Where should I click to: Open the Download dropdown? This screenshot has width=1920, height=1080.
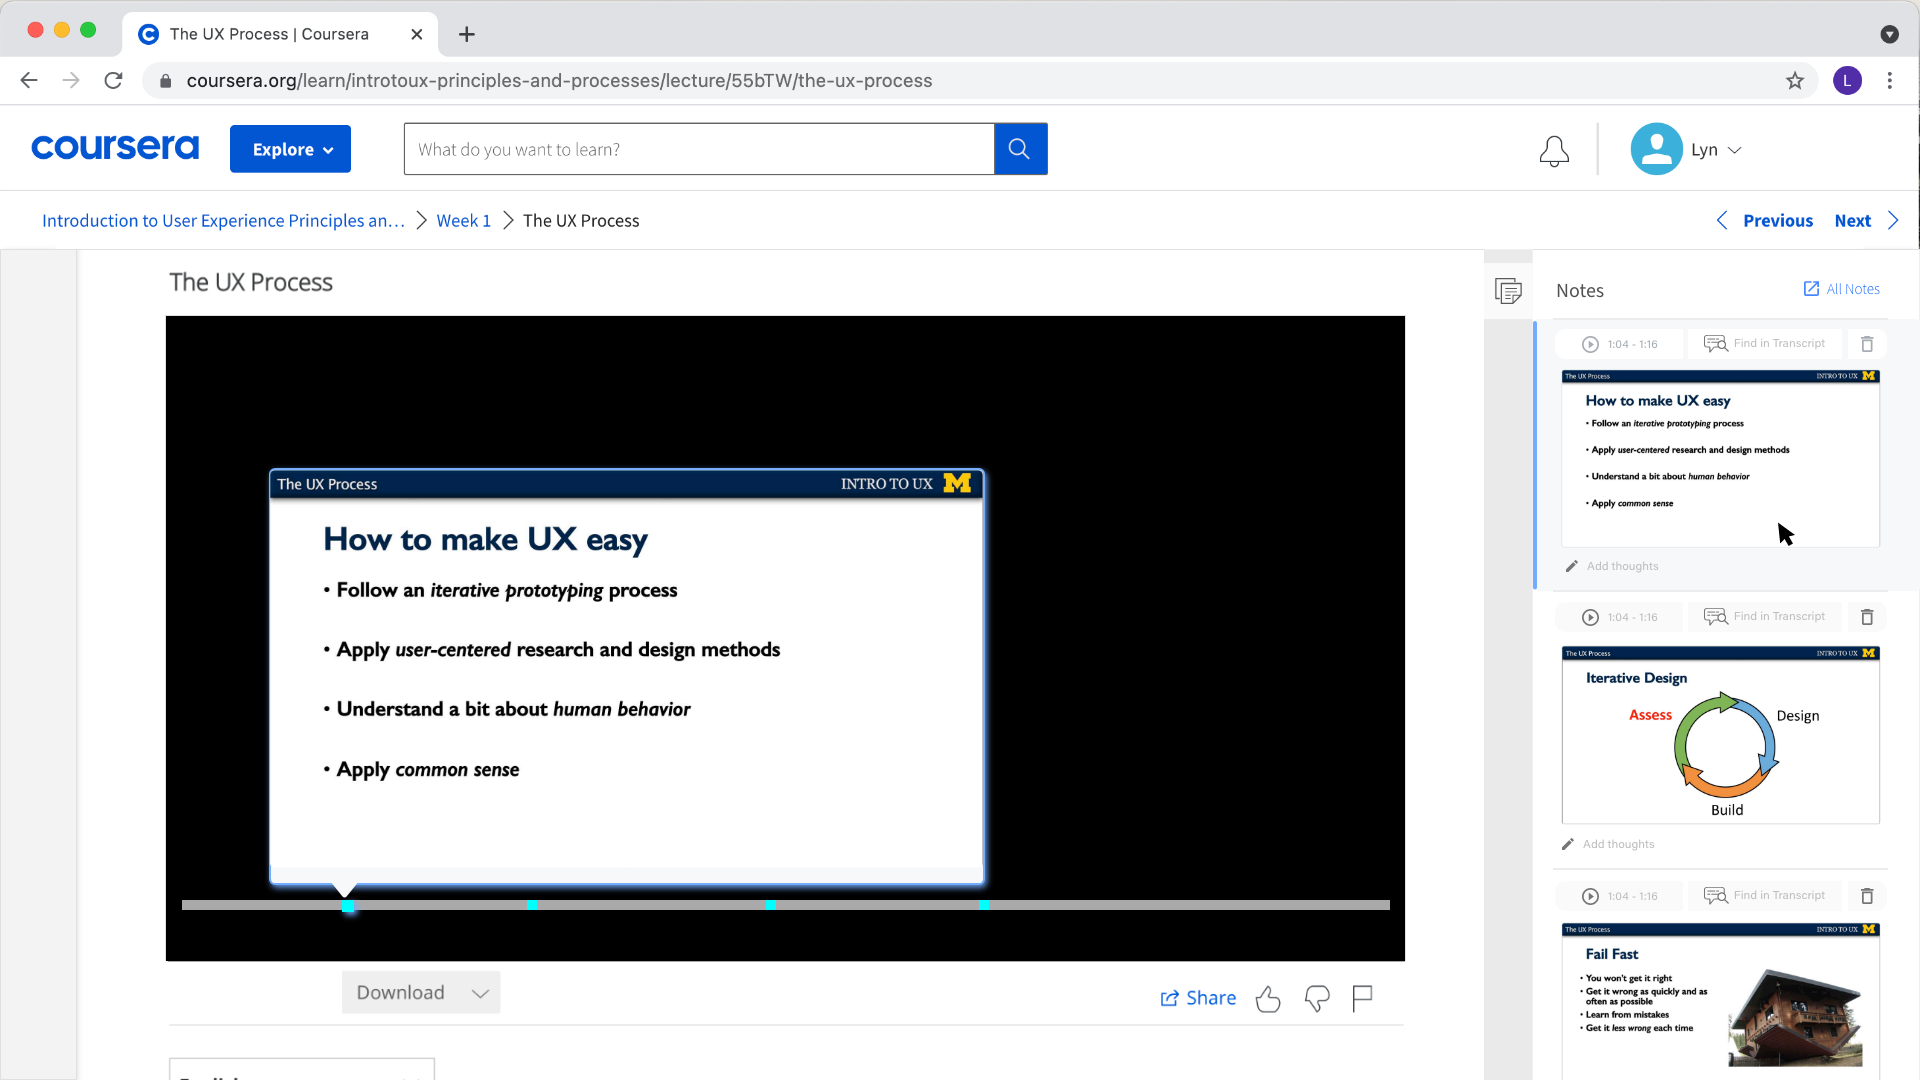(x=421, y=993)
